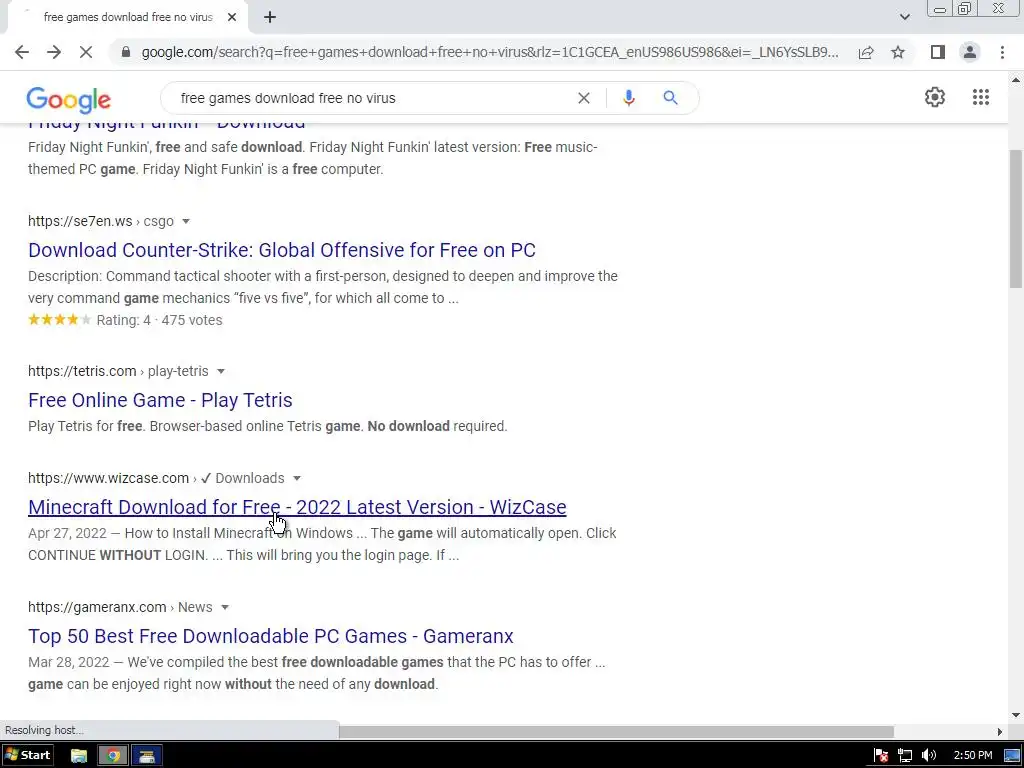Go forward to the next page
Image resolution: width=1024 pixels, height=768 pixels.
54,52
